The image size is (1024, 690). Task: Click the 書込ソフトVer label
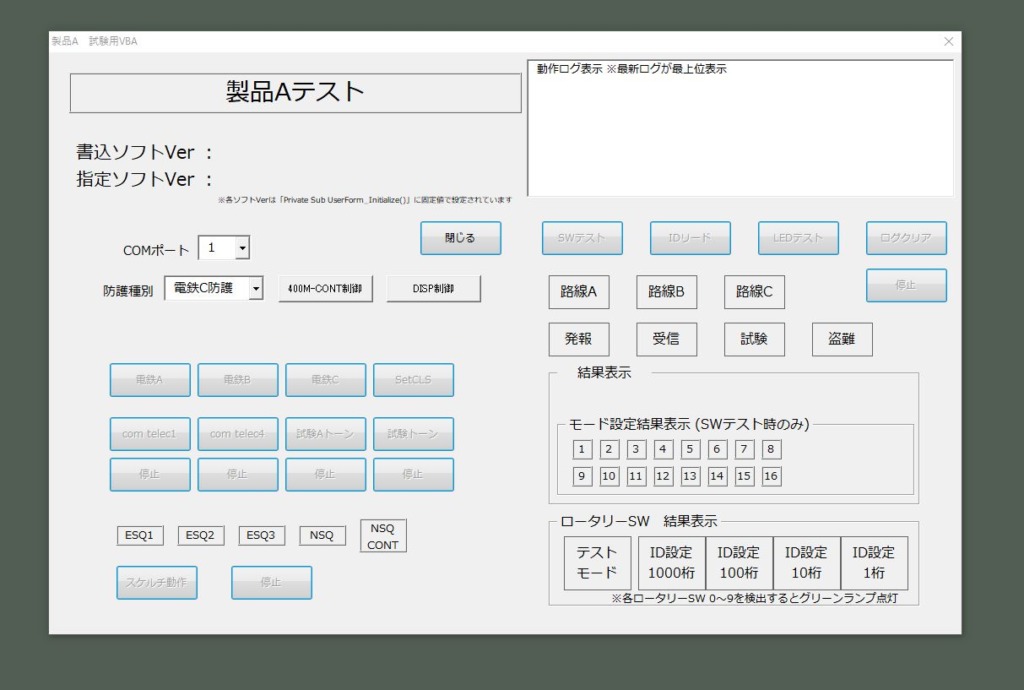coord(144,153)
